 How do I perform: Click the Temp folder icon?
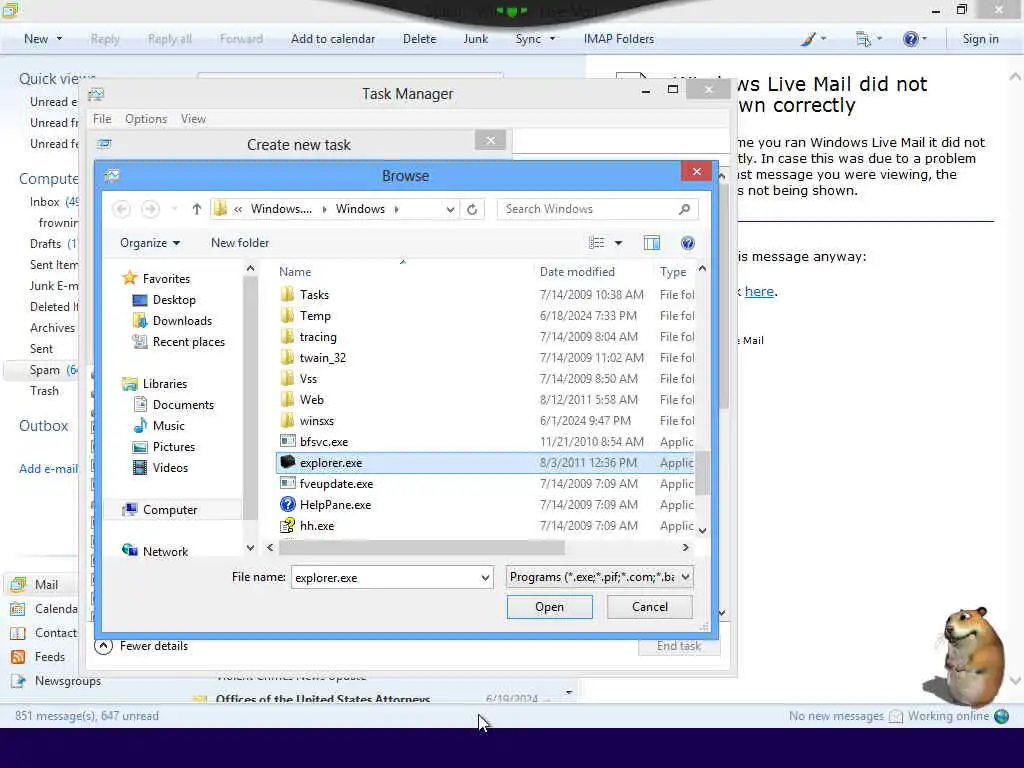pos(287,315)
